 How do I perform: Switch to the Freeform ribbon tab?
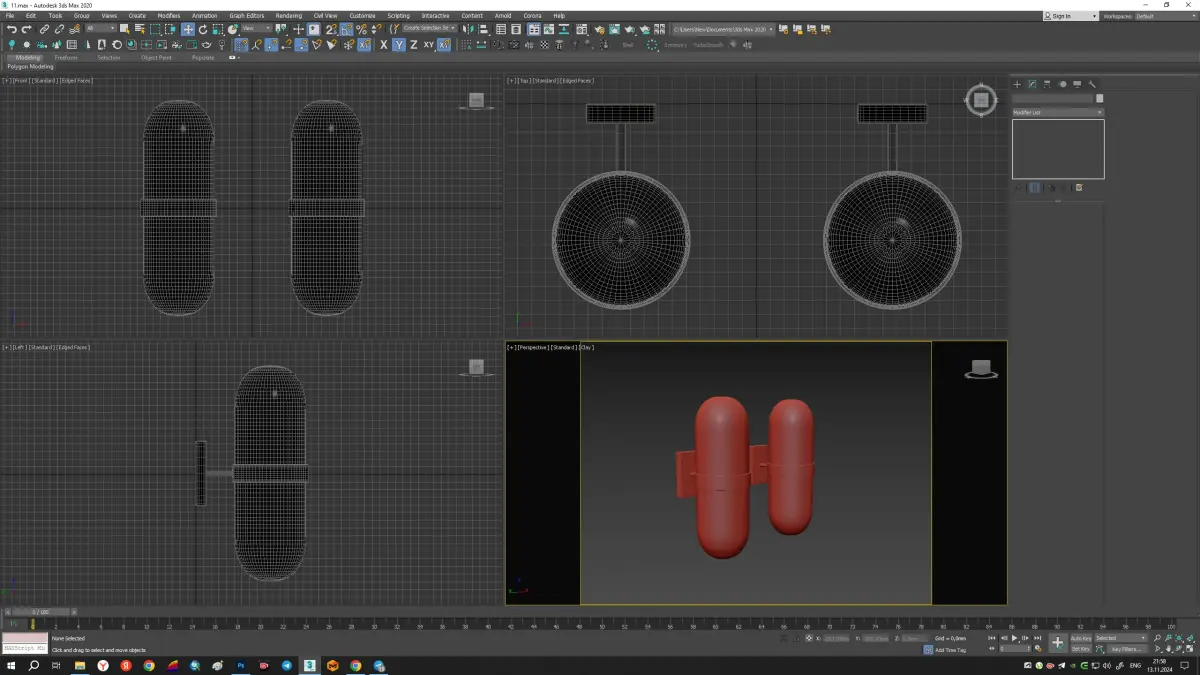click(66, 57)
